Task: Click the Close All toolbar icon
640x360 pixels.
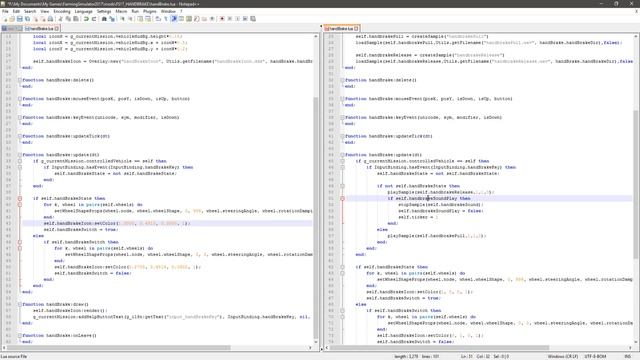Action: [x=42, y=19]
